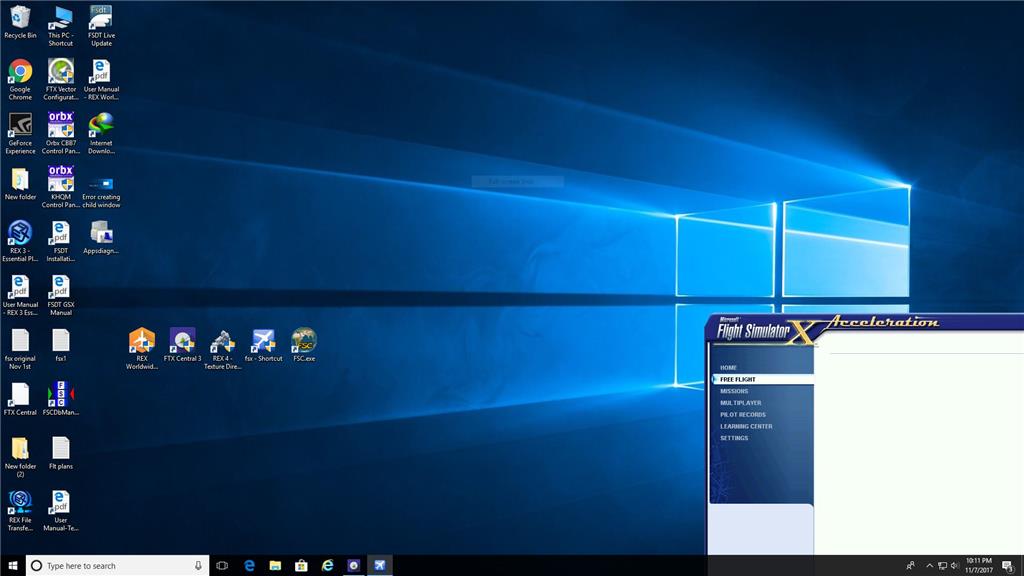Select the FSDT Installation PDF icon

coord(61,241)
